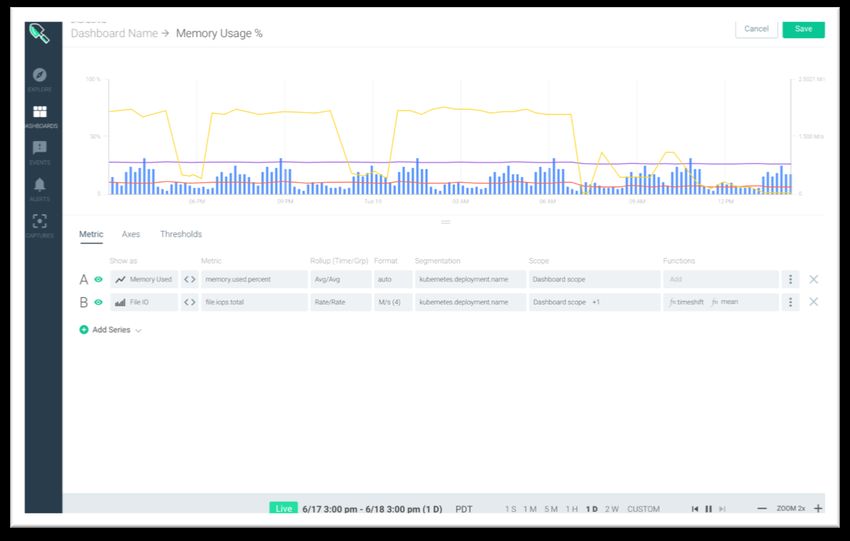Switch to the Axes tab
Image resolution: width=850 pixels, height=541 pixels.
pyautogui.click(x=131, y=234)
